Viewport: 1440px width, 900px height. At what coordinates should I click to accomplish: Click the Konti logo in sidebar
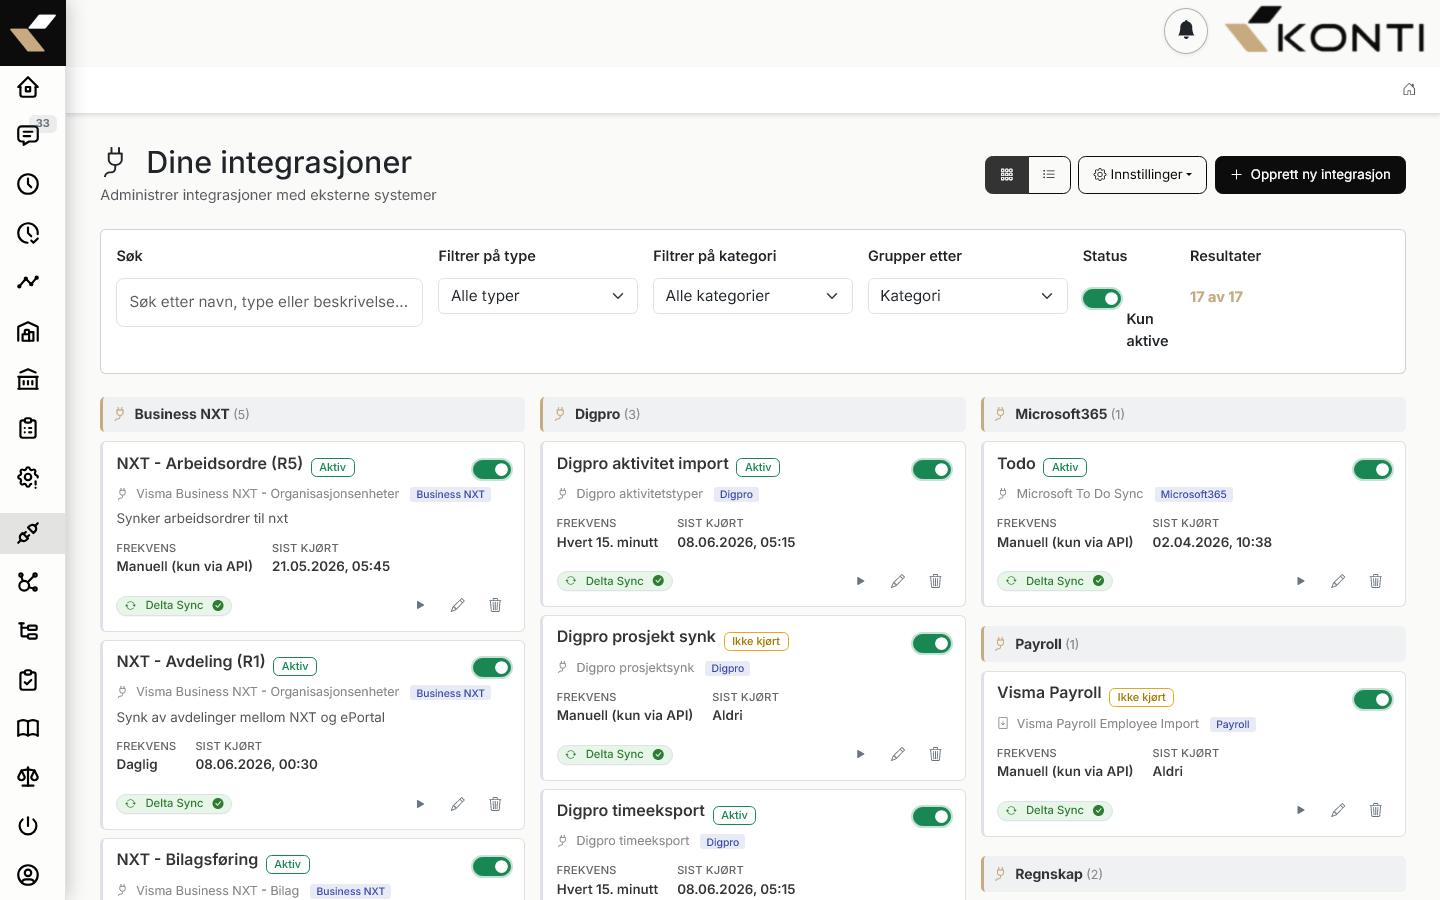[x=33, y=33]
